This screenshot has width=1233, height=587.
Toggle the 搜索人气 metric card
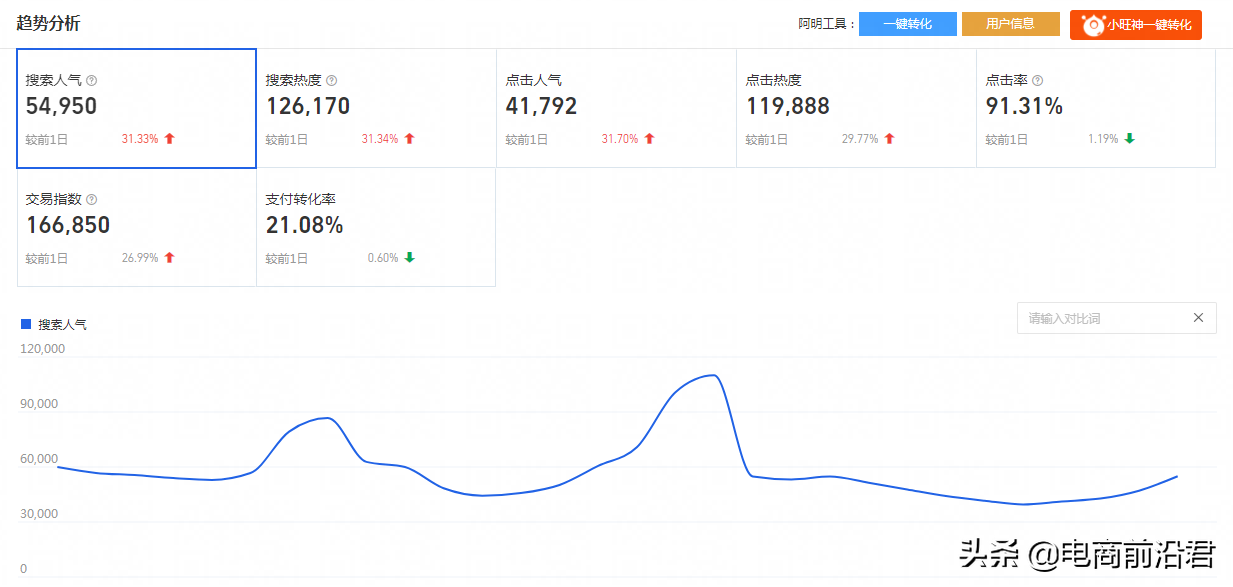tap(136, 108)
